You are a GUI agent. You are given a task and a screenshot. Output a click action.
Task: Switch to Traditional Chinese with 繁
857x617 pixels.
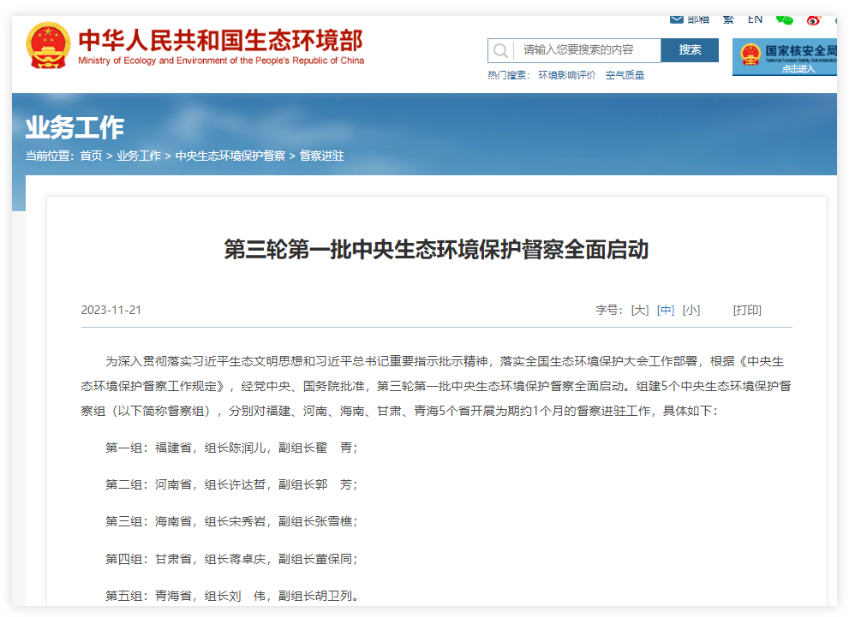728,19
